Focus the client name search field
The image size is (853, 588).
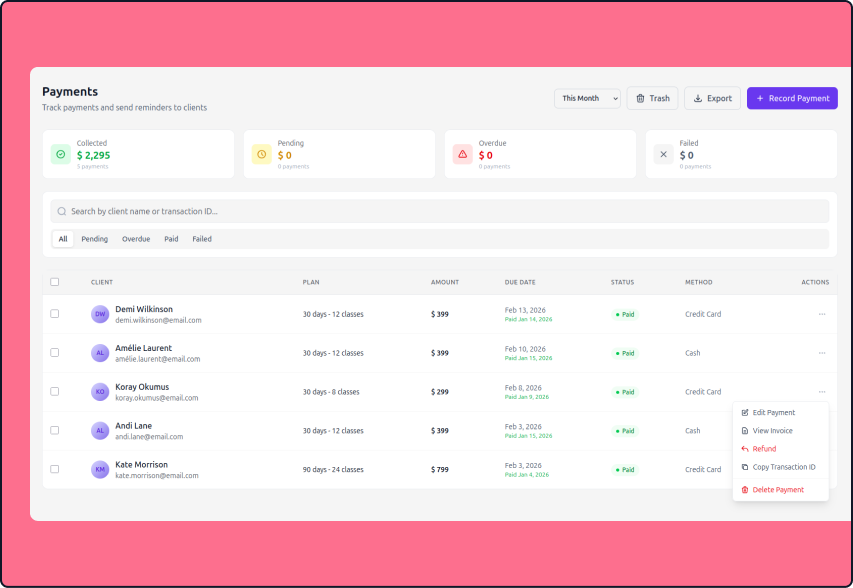(x=440, y=211)
